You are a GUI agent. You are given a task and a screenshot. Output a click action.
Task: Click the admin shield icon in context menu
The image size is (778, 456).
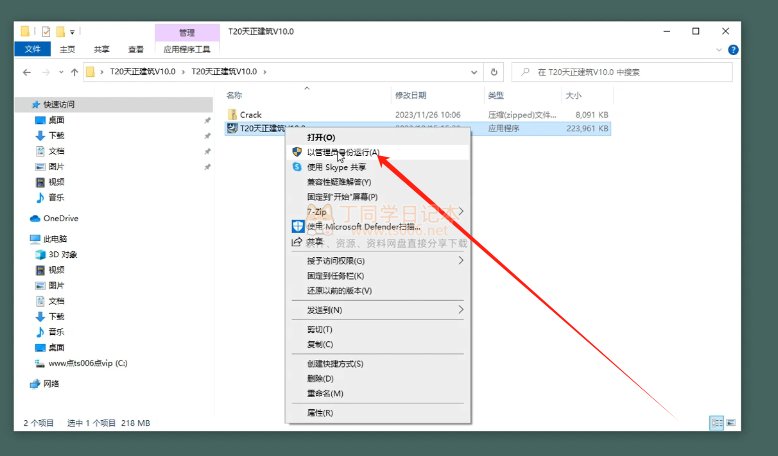pyautogui.click(x=297, y=152)
